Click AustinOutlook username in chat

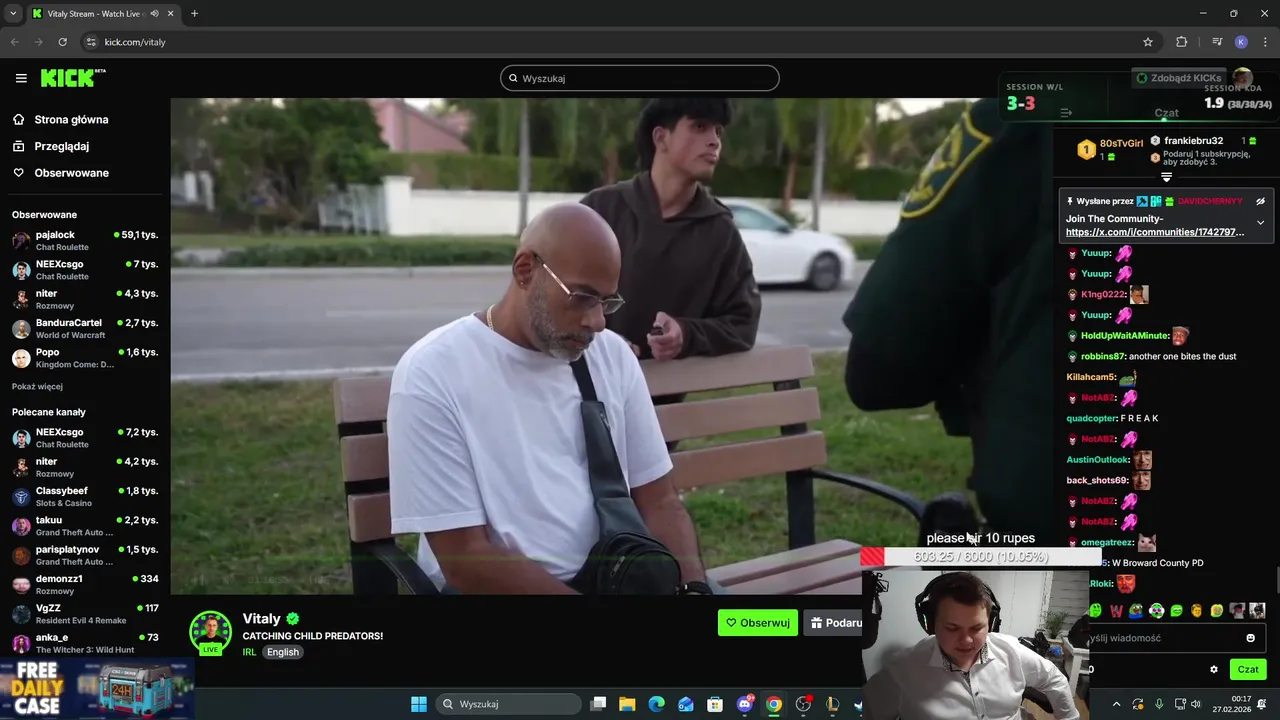(1097, 460)
